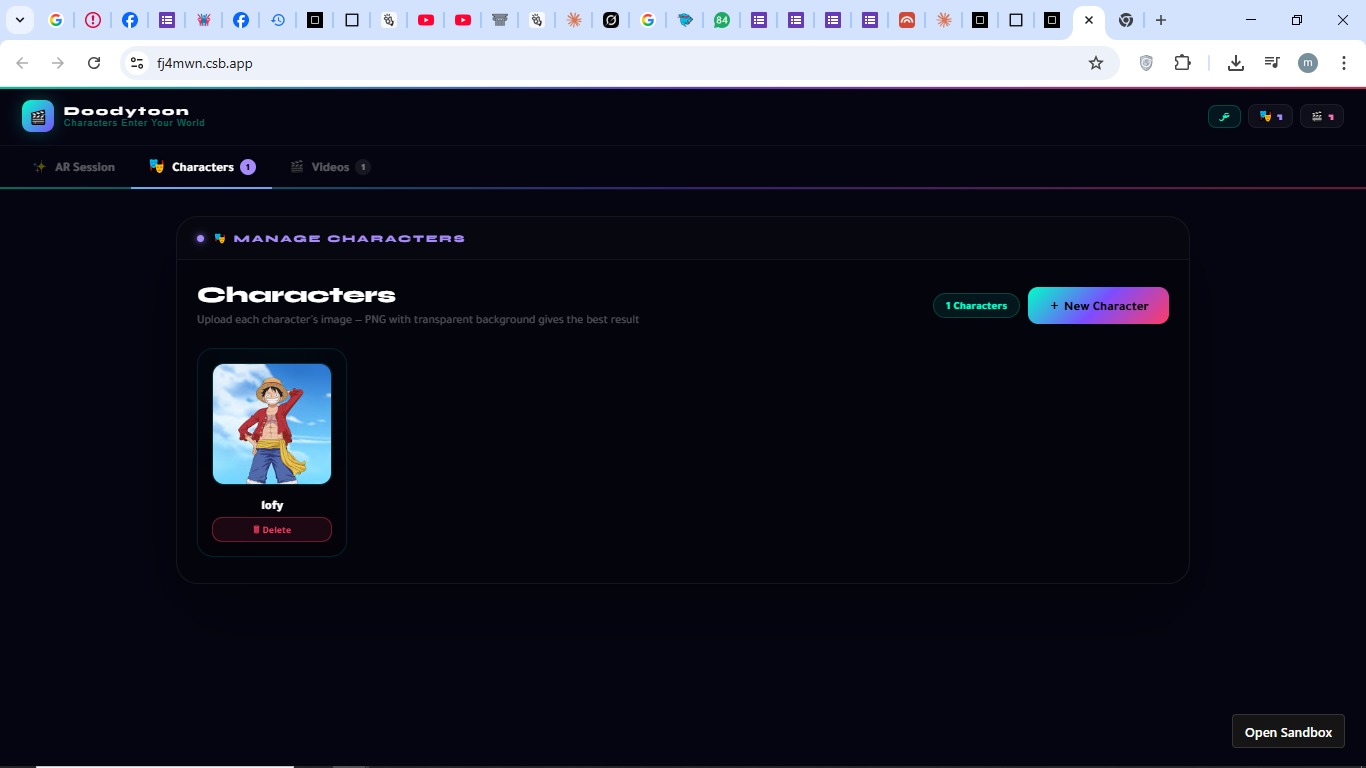Switch to the gray column icon tab
The width and height of the screenshot is (1366, 768).
click(x=500, y=20)
